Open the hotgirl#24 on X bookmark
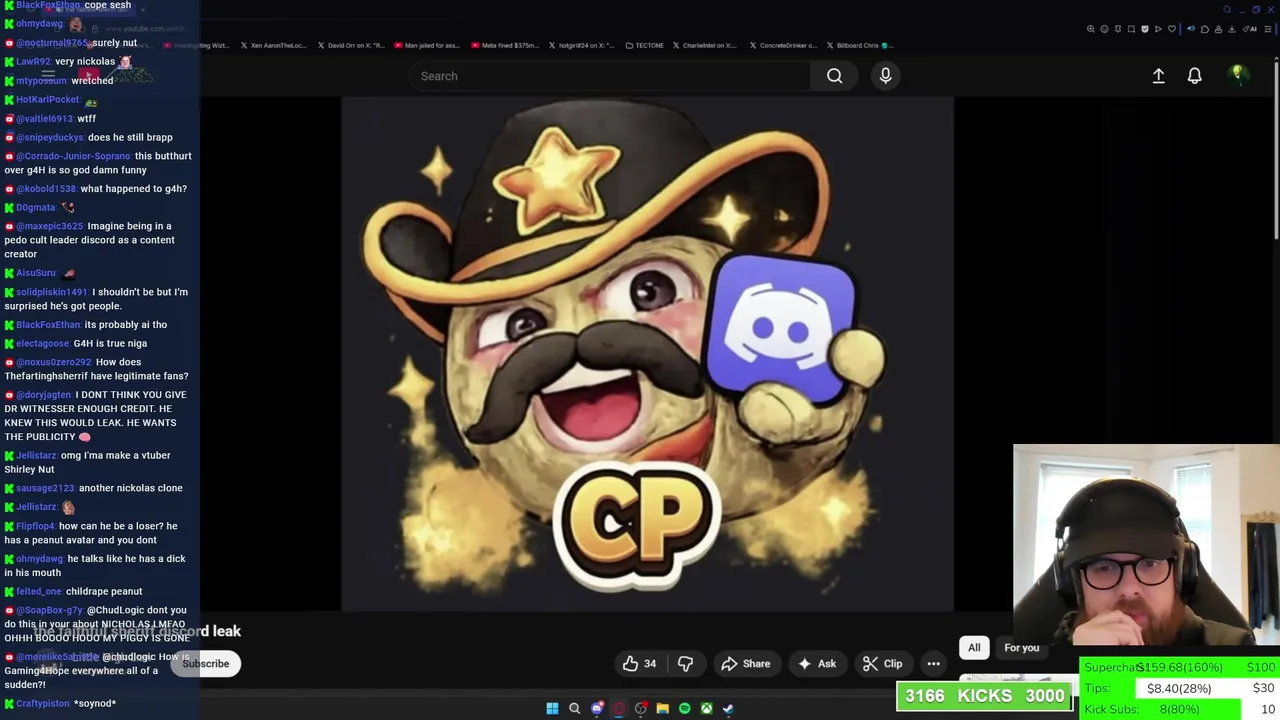Image resolution: width=1280 pixels, height=720 pixels. point(581,45)
